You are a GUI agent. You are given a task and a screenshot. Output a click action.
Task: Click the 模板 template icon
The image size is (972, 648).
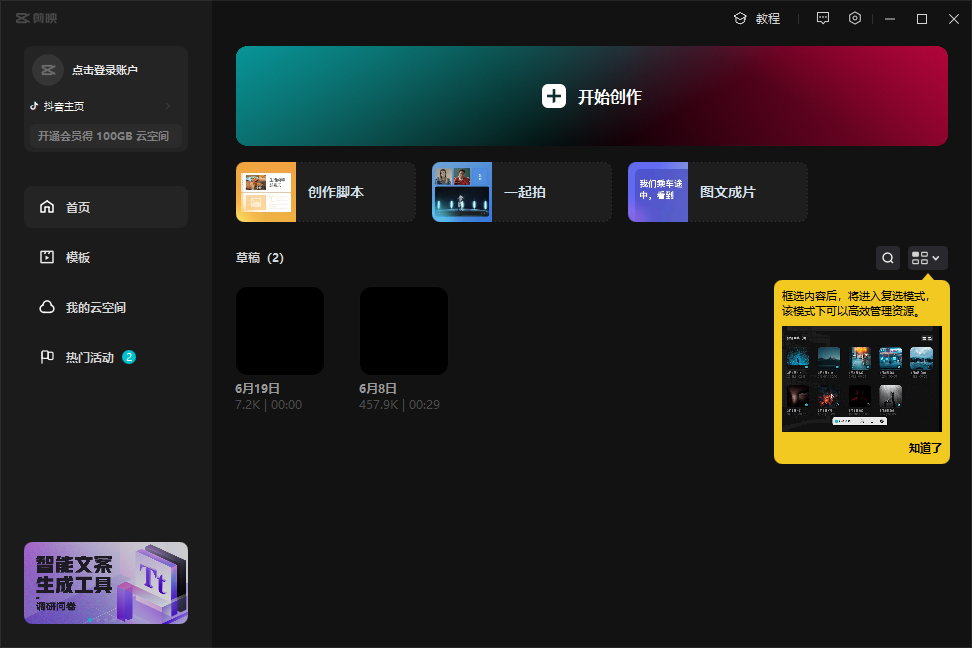tap(47, 257)
